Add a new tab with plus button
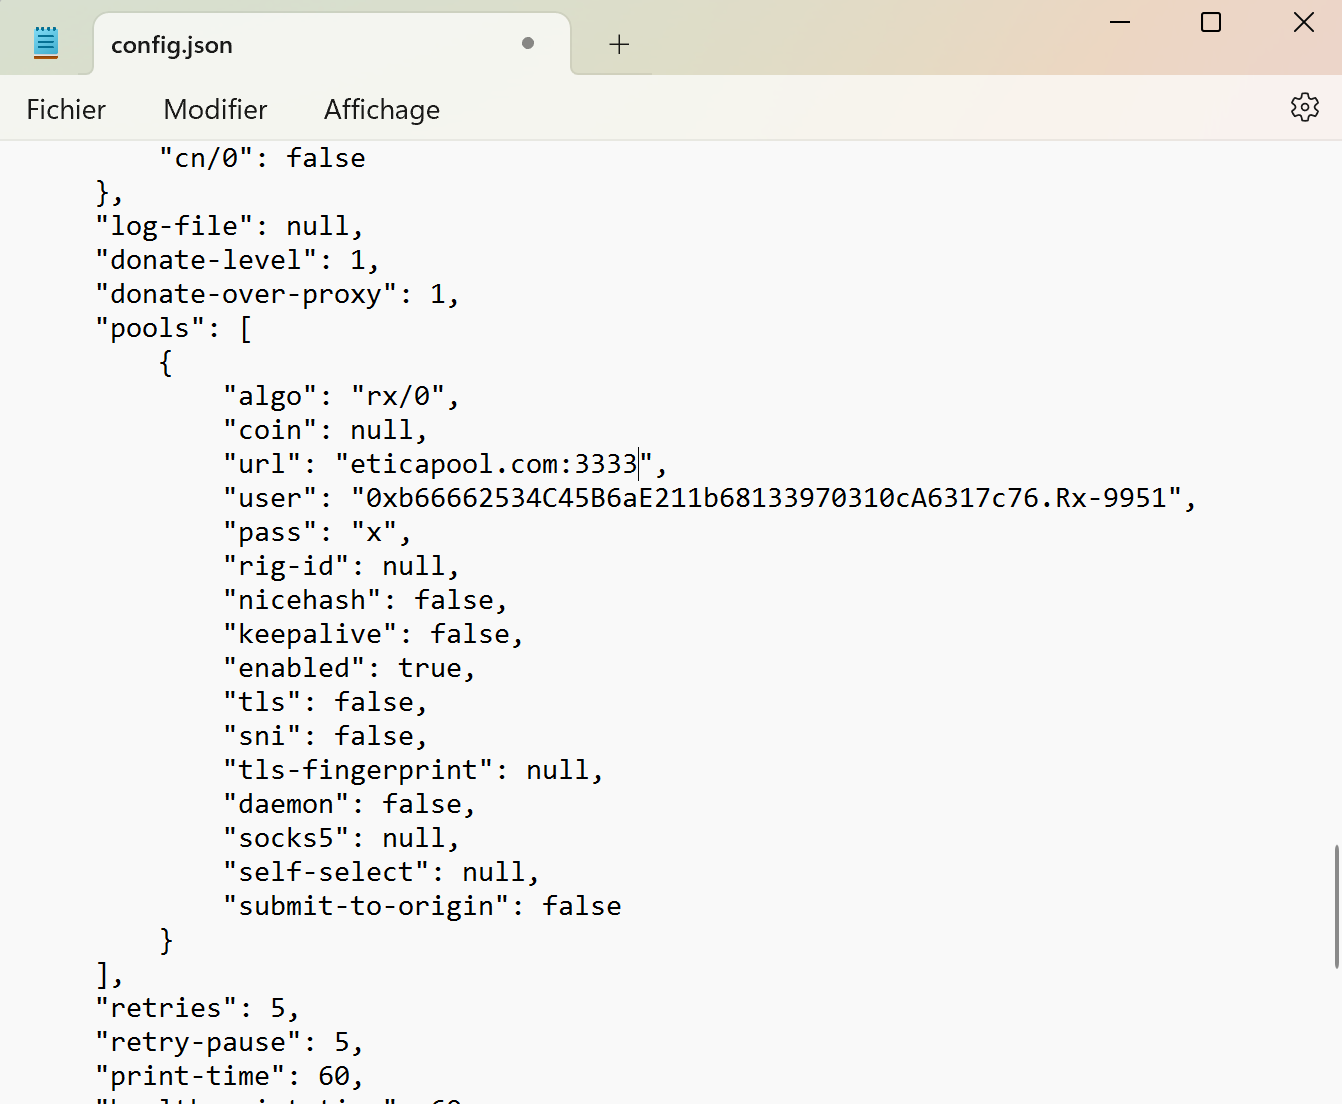 (619, 44)
